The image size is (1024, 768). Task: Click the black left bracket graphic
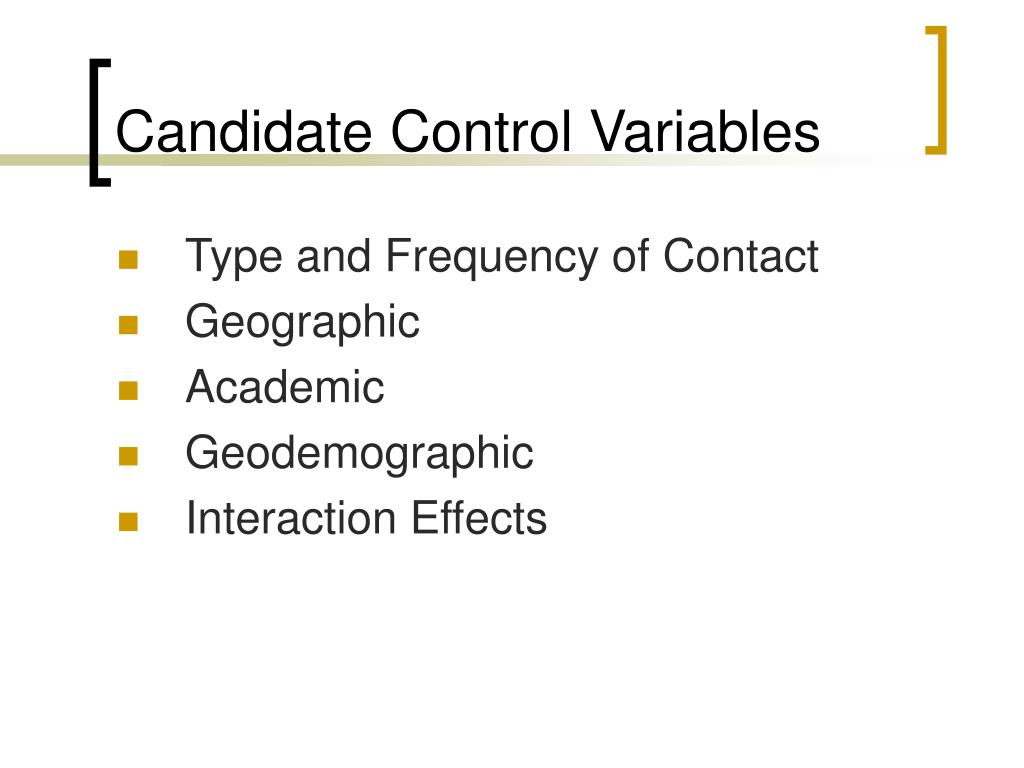click(99, 123)
